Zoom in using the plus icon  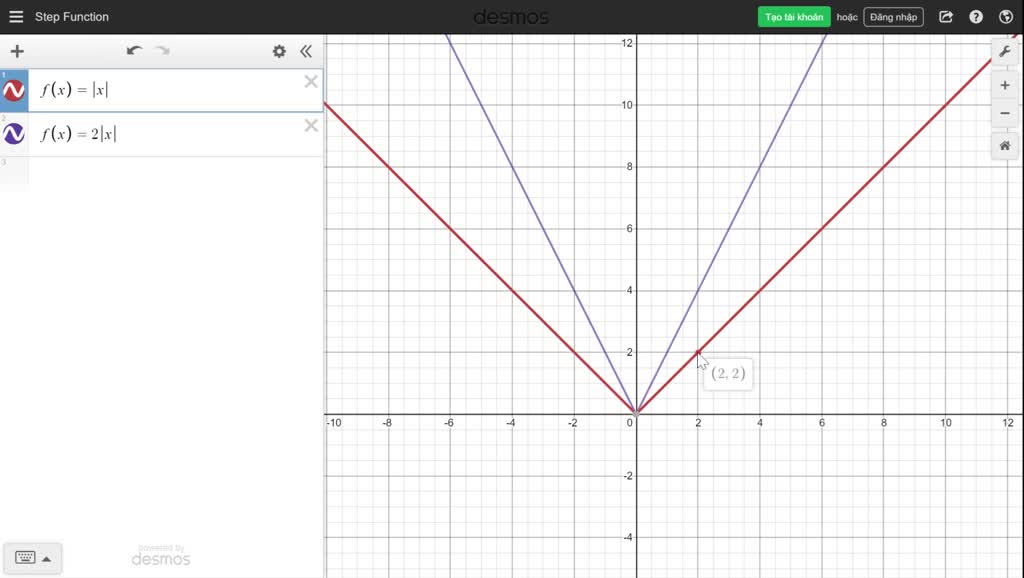click(x=1005, y=84)
